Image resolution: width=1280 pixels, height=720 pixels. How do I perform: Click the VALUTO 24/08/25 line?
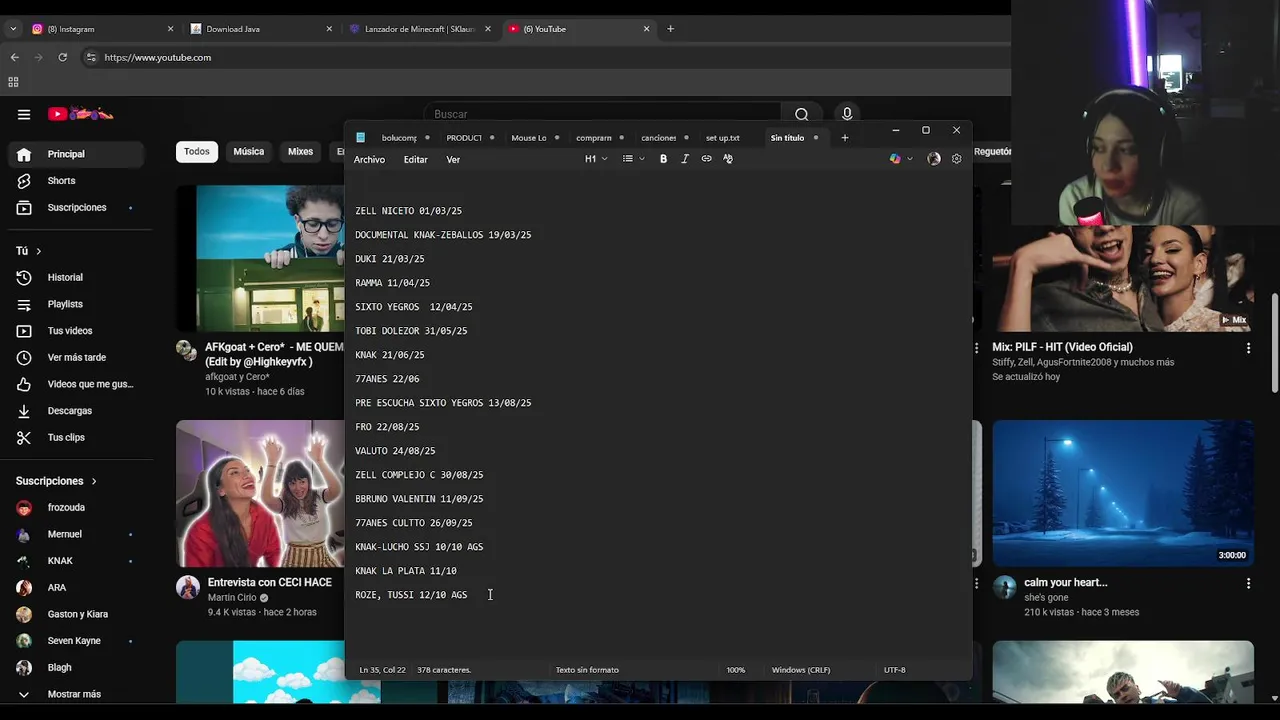coord(395,451)
